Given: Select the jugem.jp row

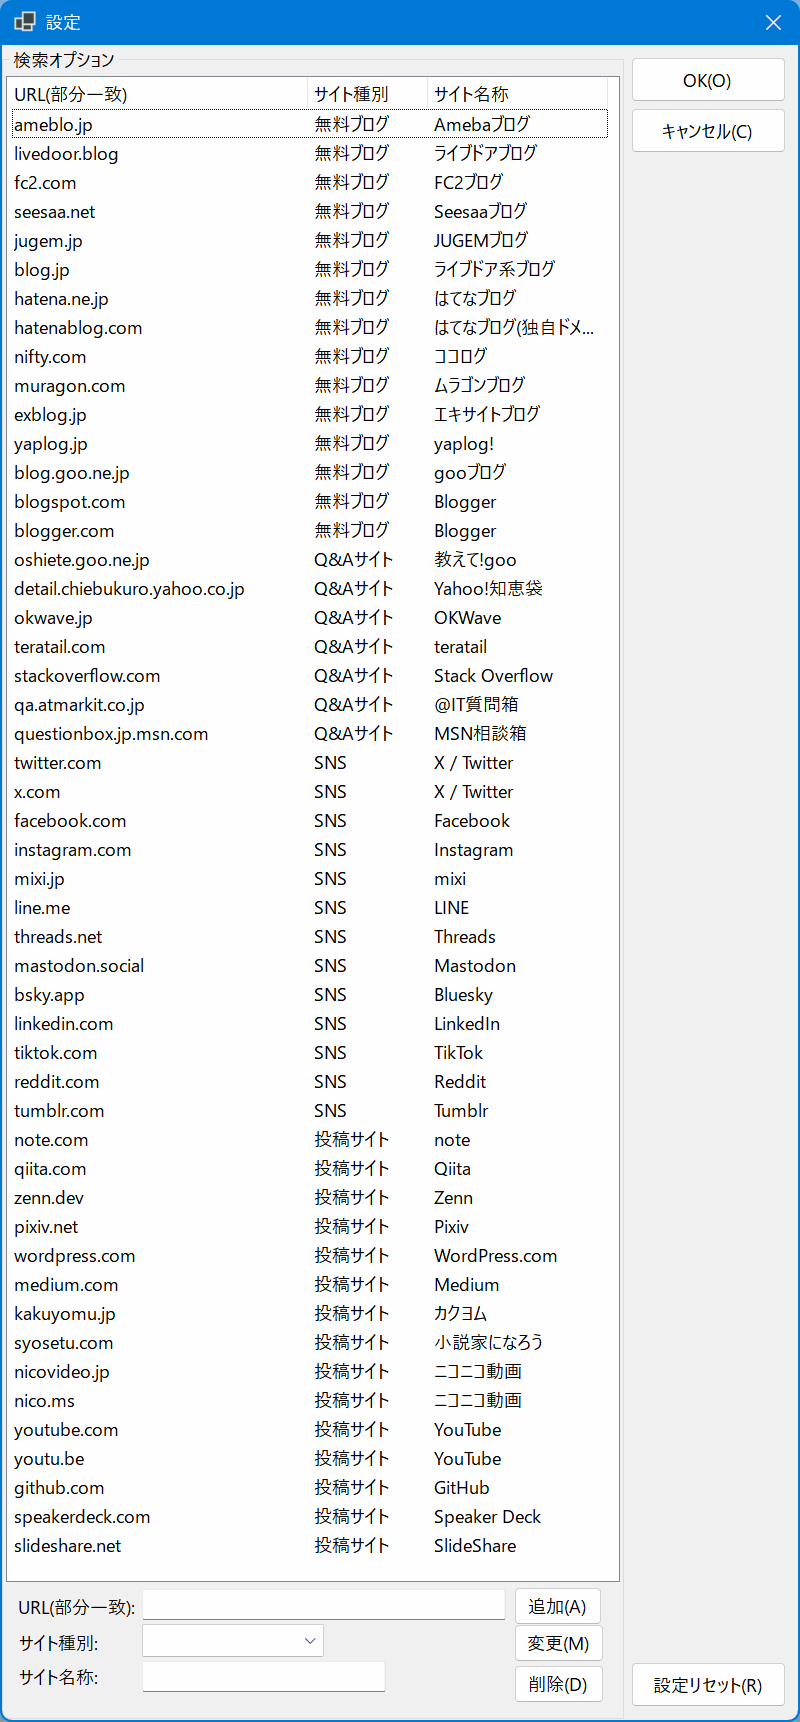Looking at the screenshot, I should coord(309,240).
